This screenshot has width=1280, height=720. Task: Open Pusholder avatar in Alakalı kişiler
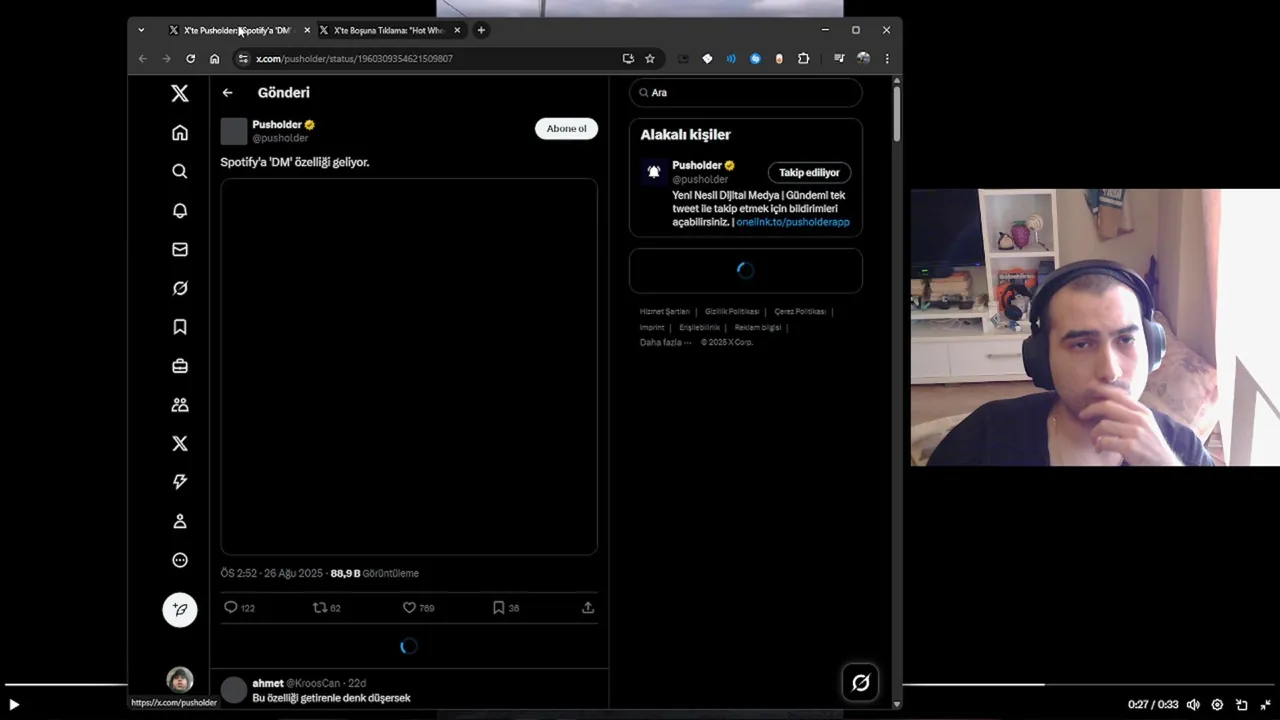(654, 172)
